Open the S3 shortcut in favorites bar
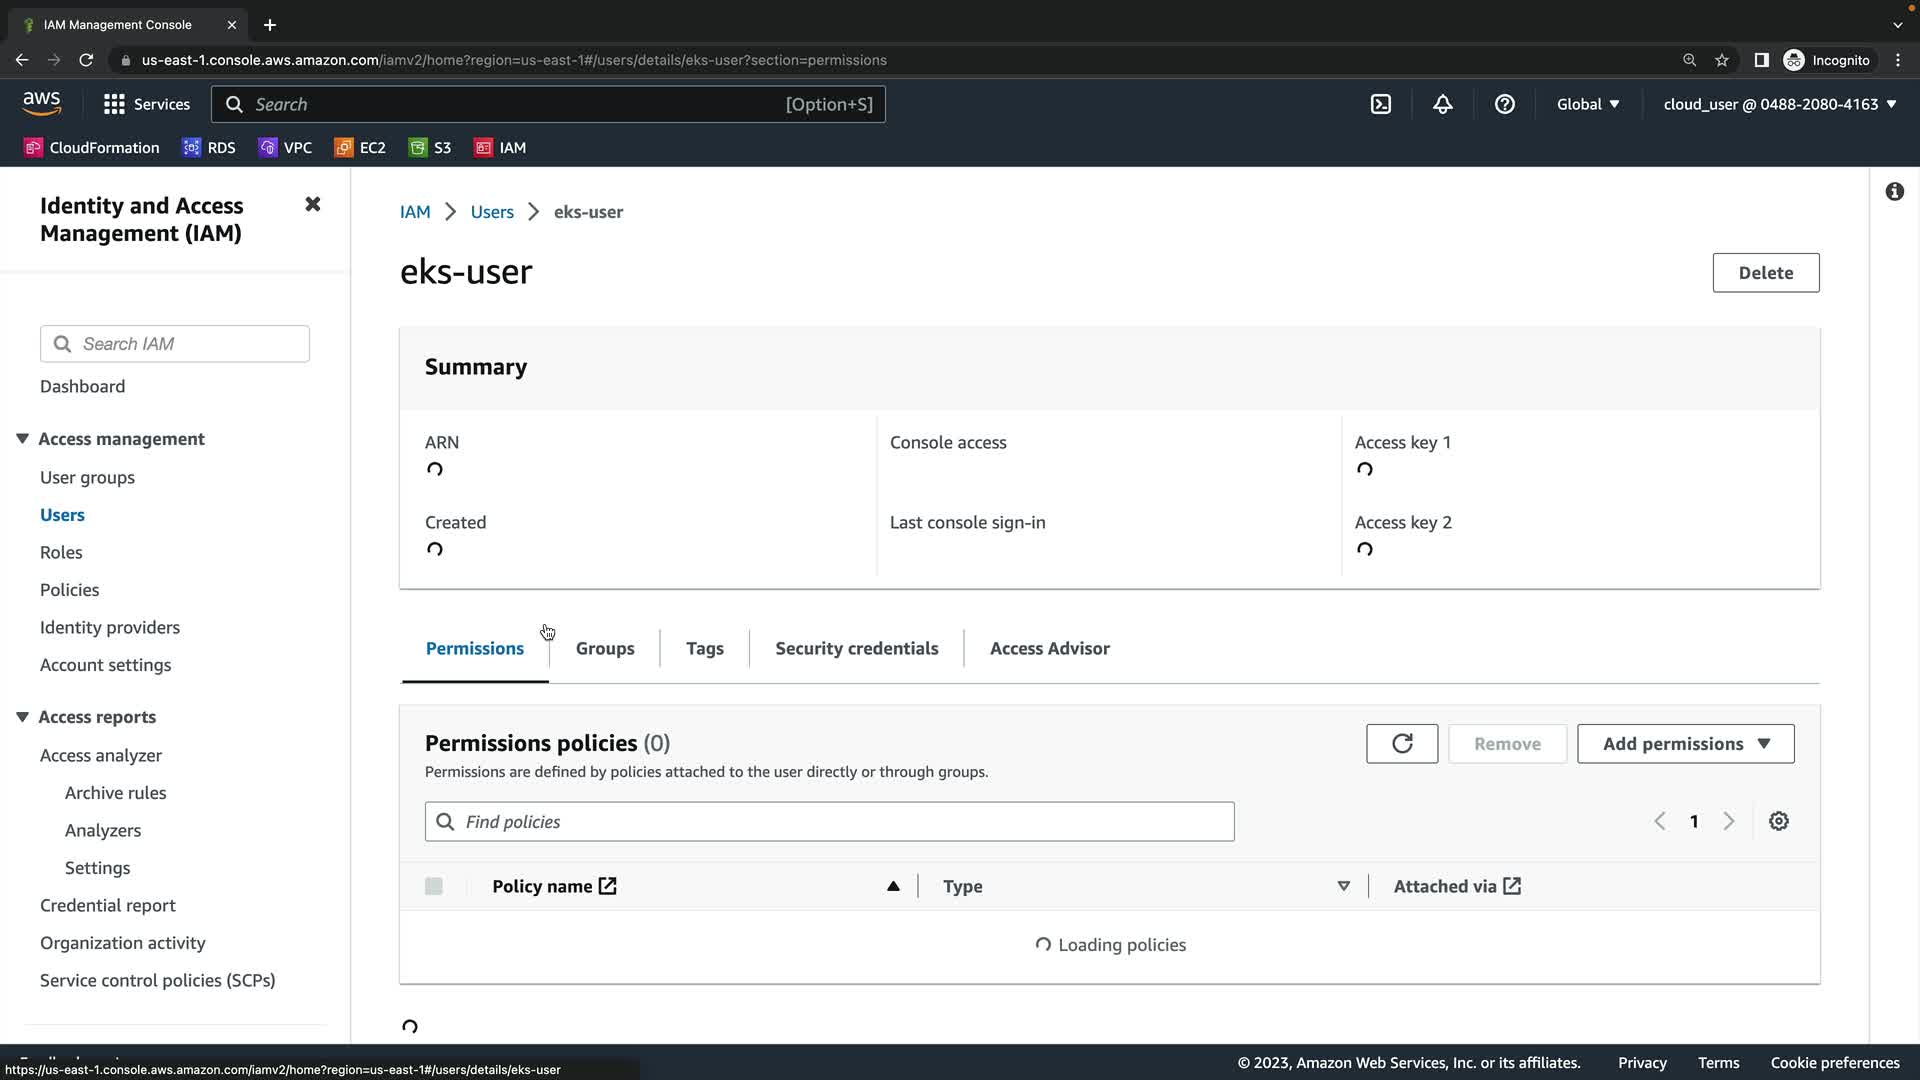This screenshot has width=1920, height=1080. pos(430,147)
